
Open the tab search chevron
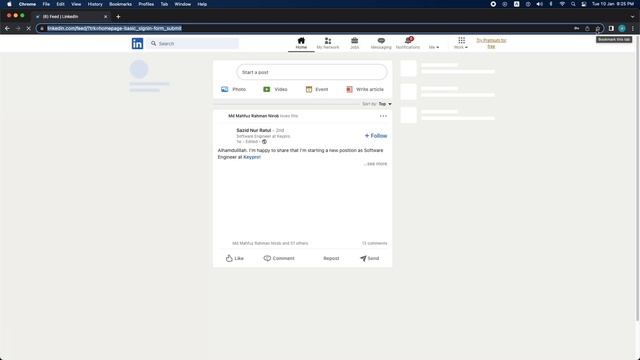[632, 17]
